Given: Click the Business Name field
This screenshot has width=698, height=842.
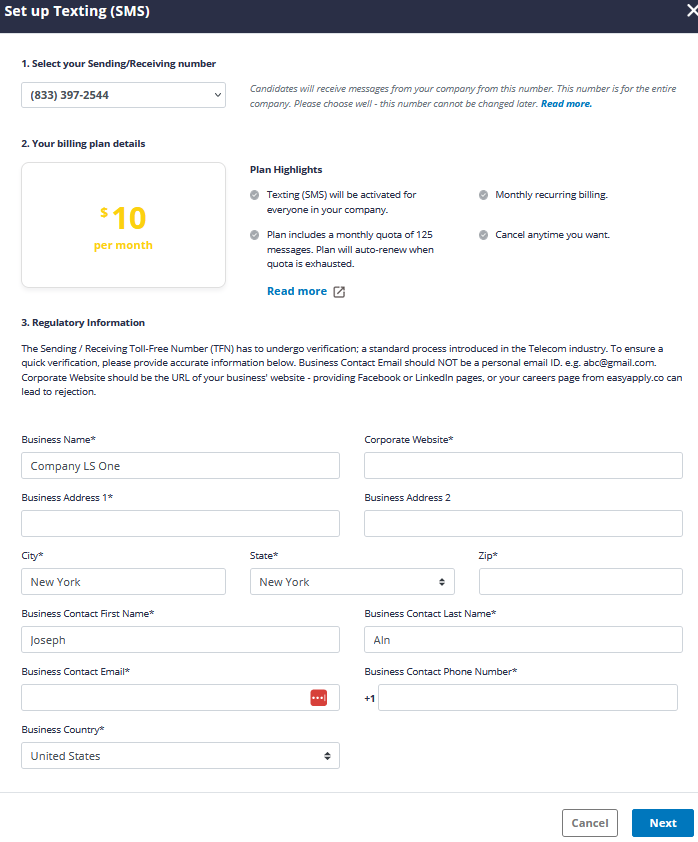Looking at the screenshot, I should coord(180,466).
